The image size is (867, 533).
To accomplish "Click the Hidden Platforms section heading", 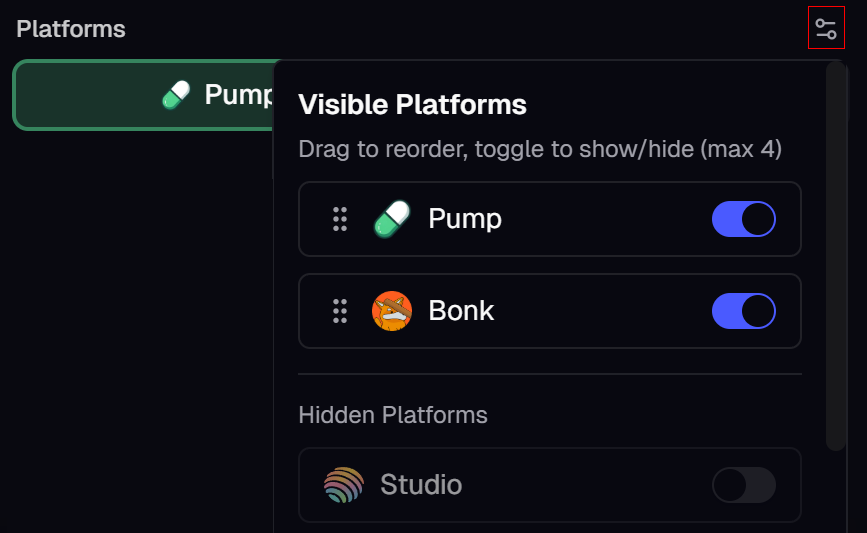I will 393,414.
